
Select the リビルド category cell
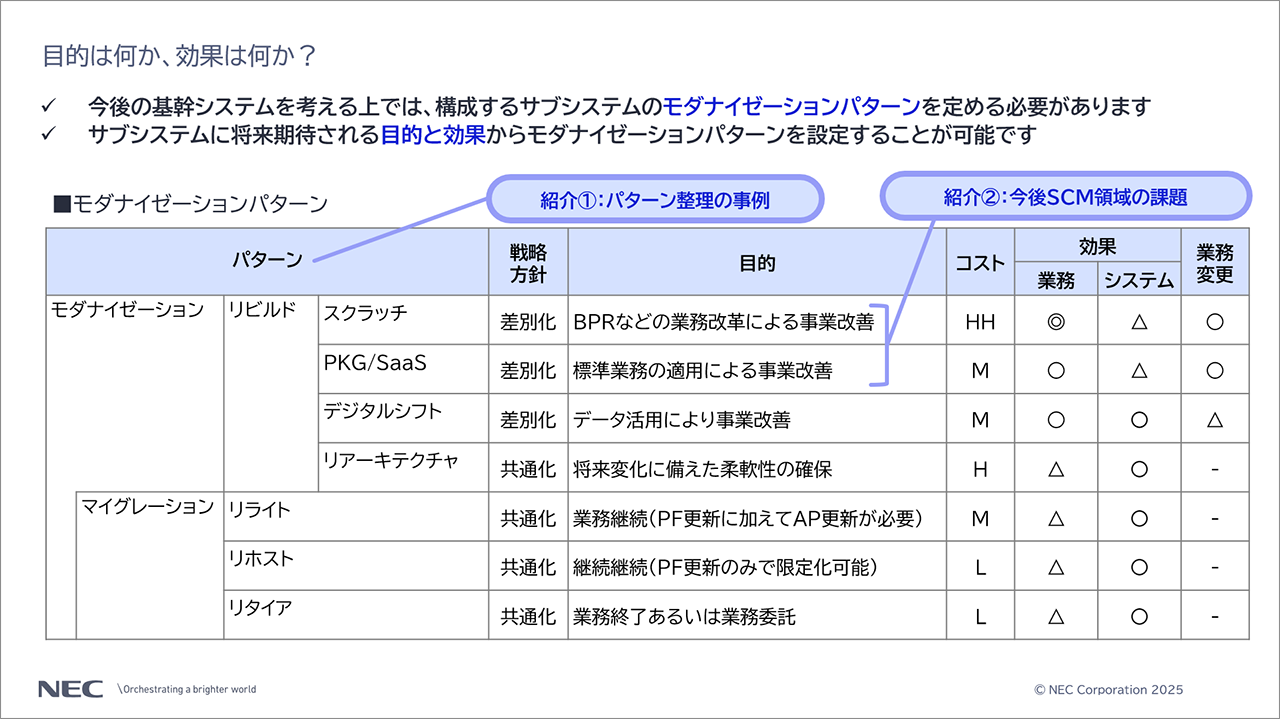[262, 311]
